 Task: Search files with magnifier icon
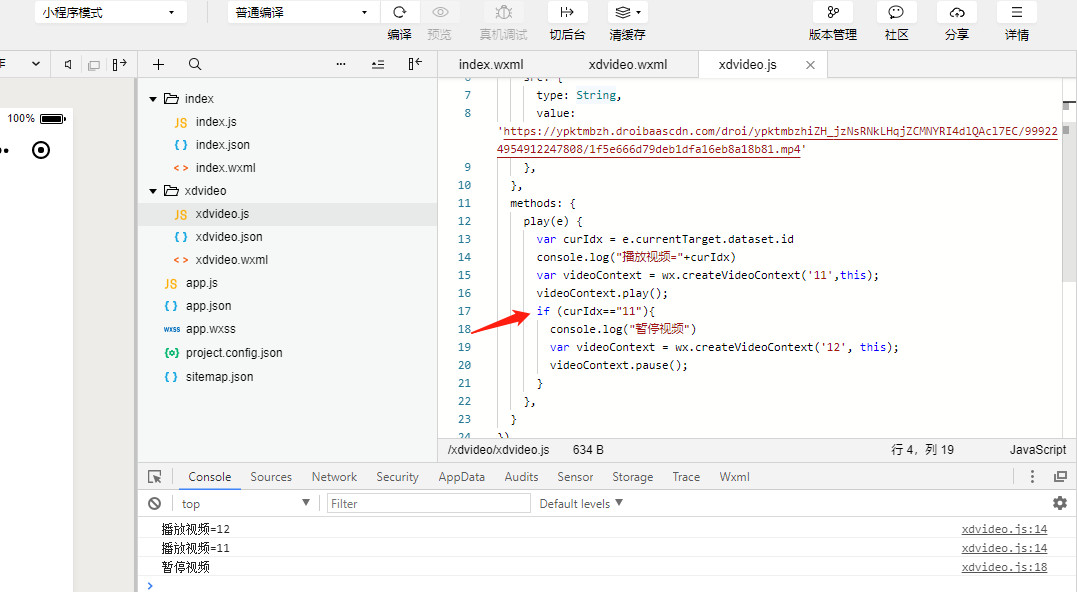(x=195, y=64)
